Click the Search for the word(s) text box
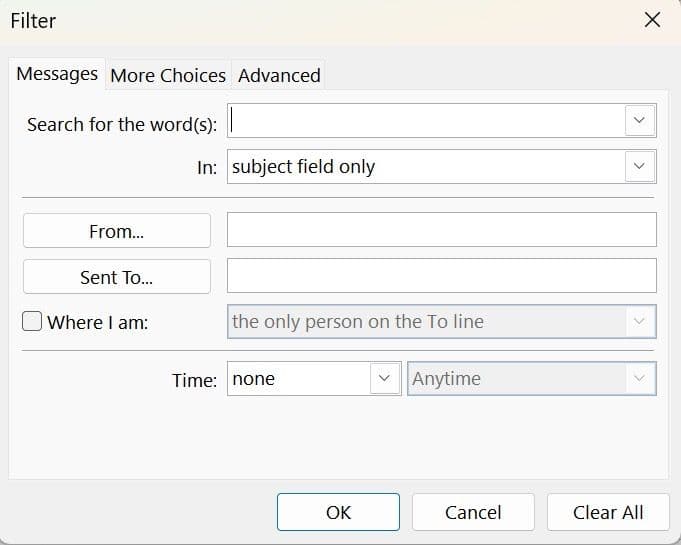Screen dimensions: 681x545 [x=425, y=121]
